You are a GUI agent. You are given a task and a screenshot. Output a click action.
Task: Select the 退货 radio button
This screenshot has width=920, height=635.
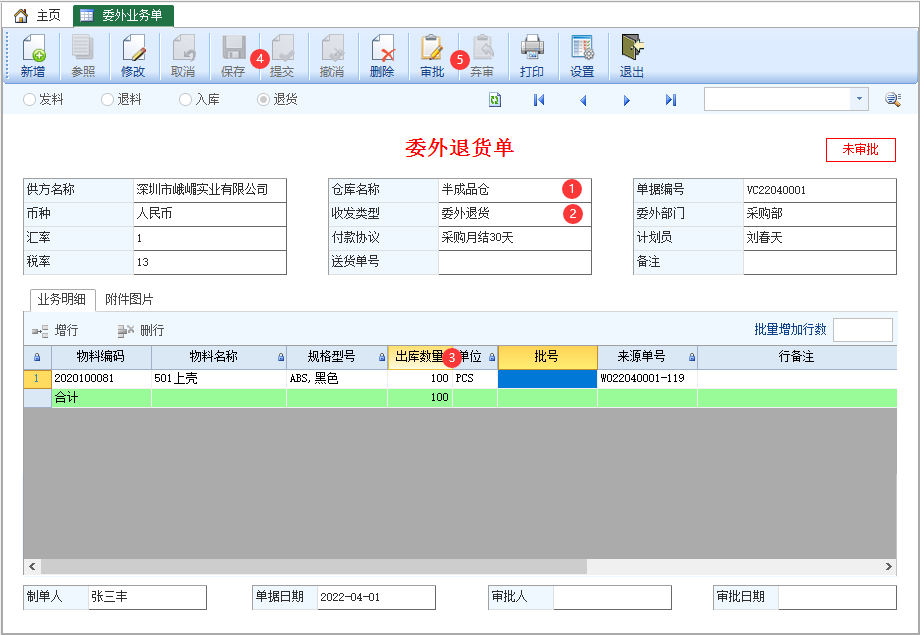(263, 100)
